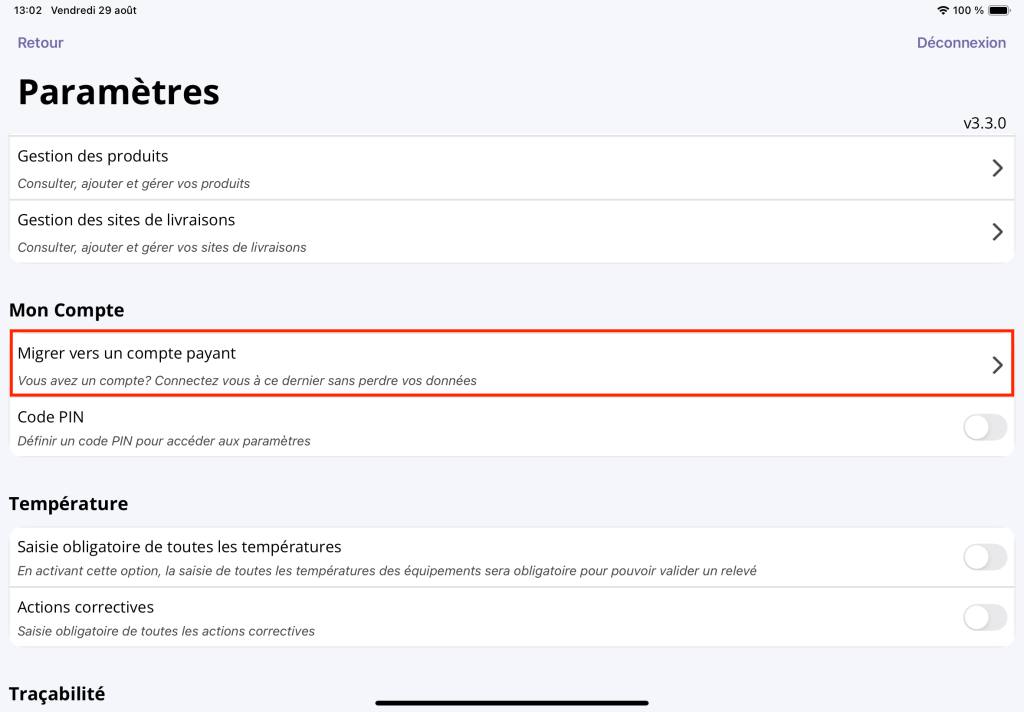Image resolution: width=1024 pixels, height=712 pixels.
Task: Open Gestion des produits chevron arrow
Action: [x=996, y=168]
